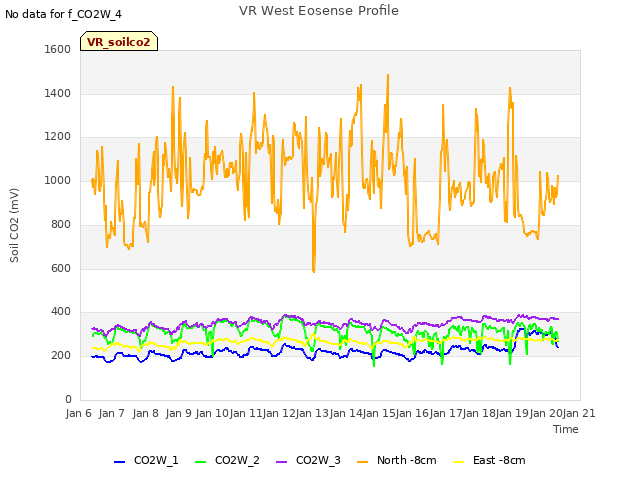Select the CO2W_3 legend entry
The image size is (640, 480).
coord(308,460)
